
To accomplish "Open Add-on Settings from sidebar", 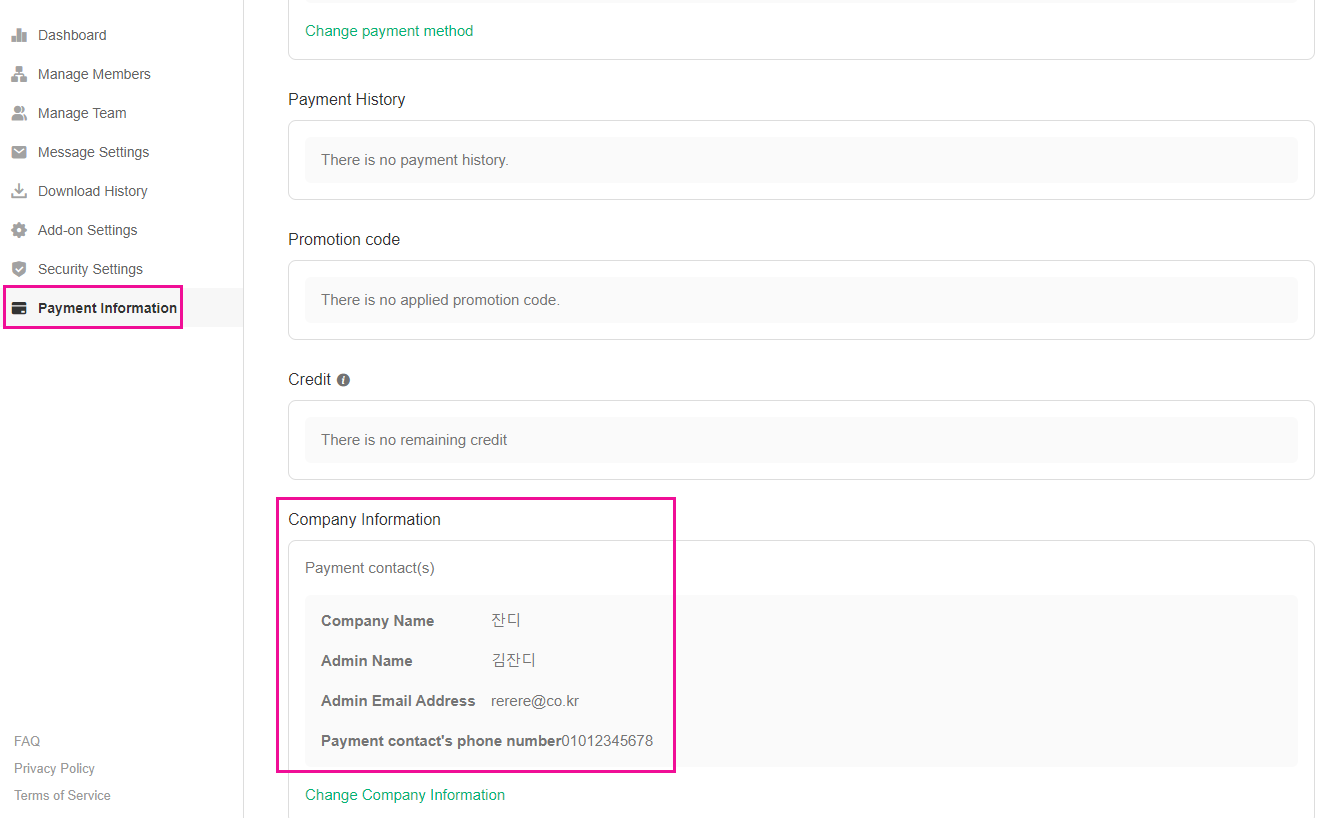I will (87, 230).
